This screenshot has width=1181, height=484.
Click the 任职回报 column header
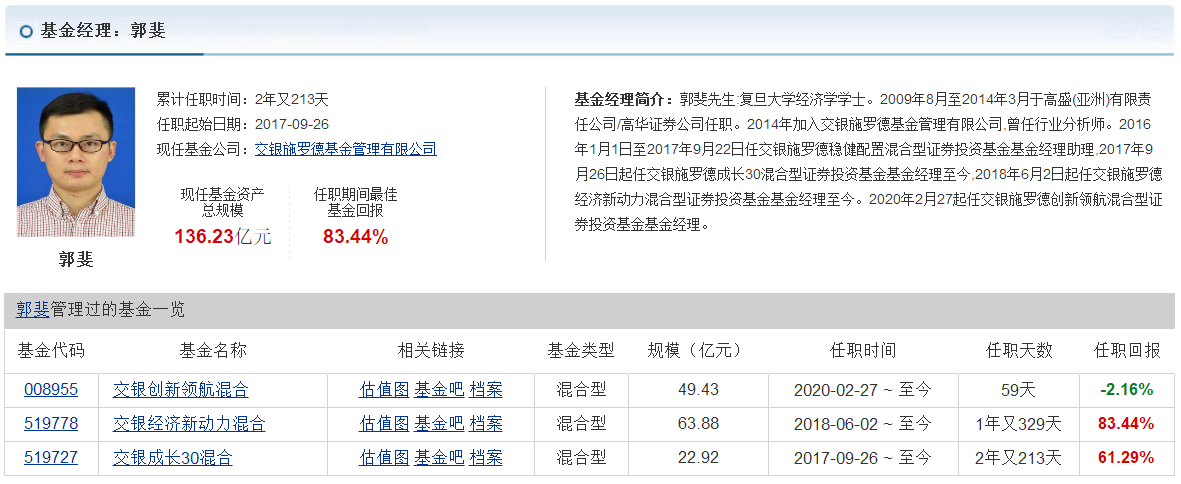(1127, 350)
